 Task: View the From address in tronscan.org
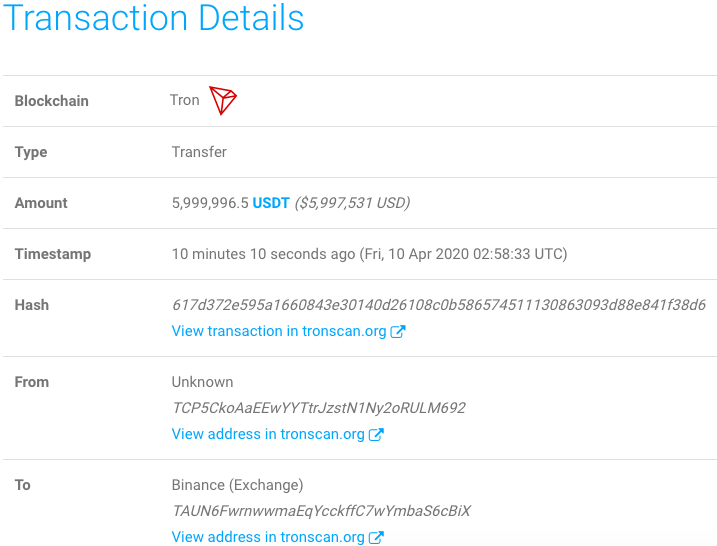coord(268,434)
